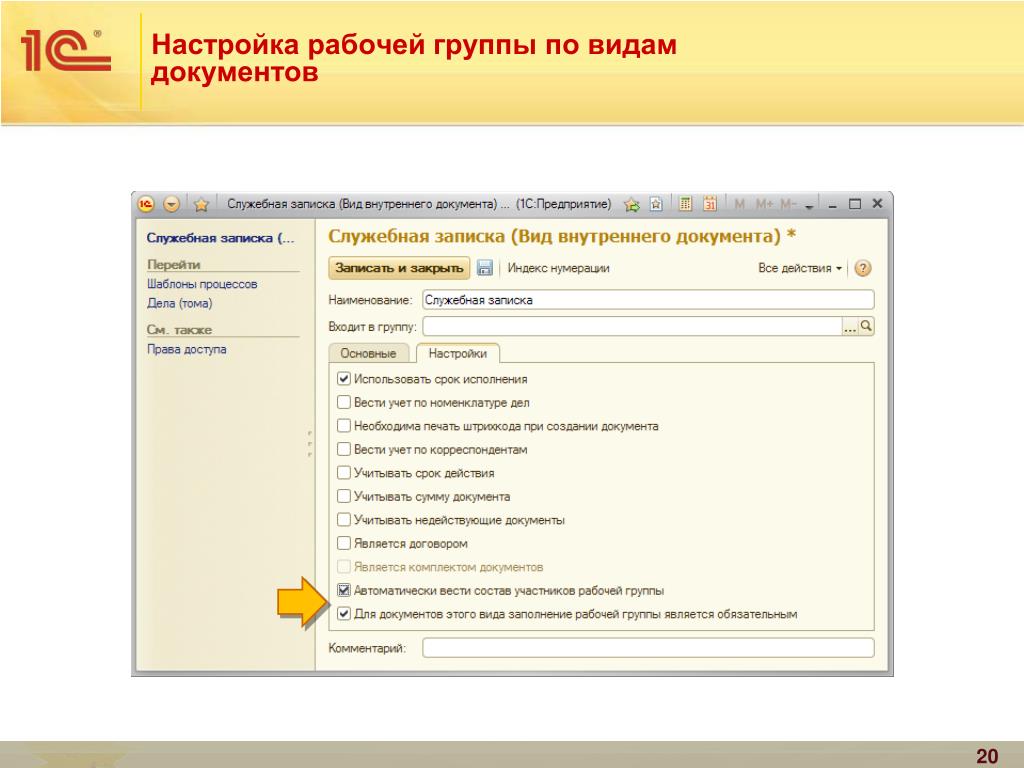Open the main menu round arrow button
The height and width of the screenshot is (768, 1024).
pos(171,204)
